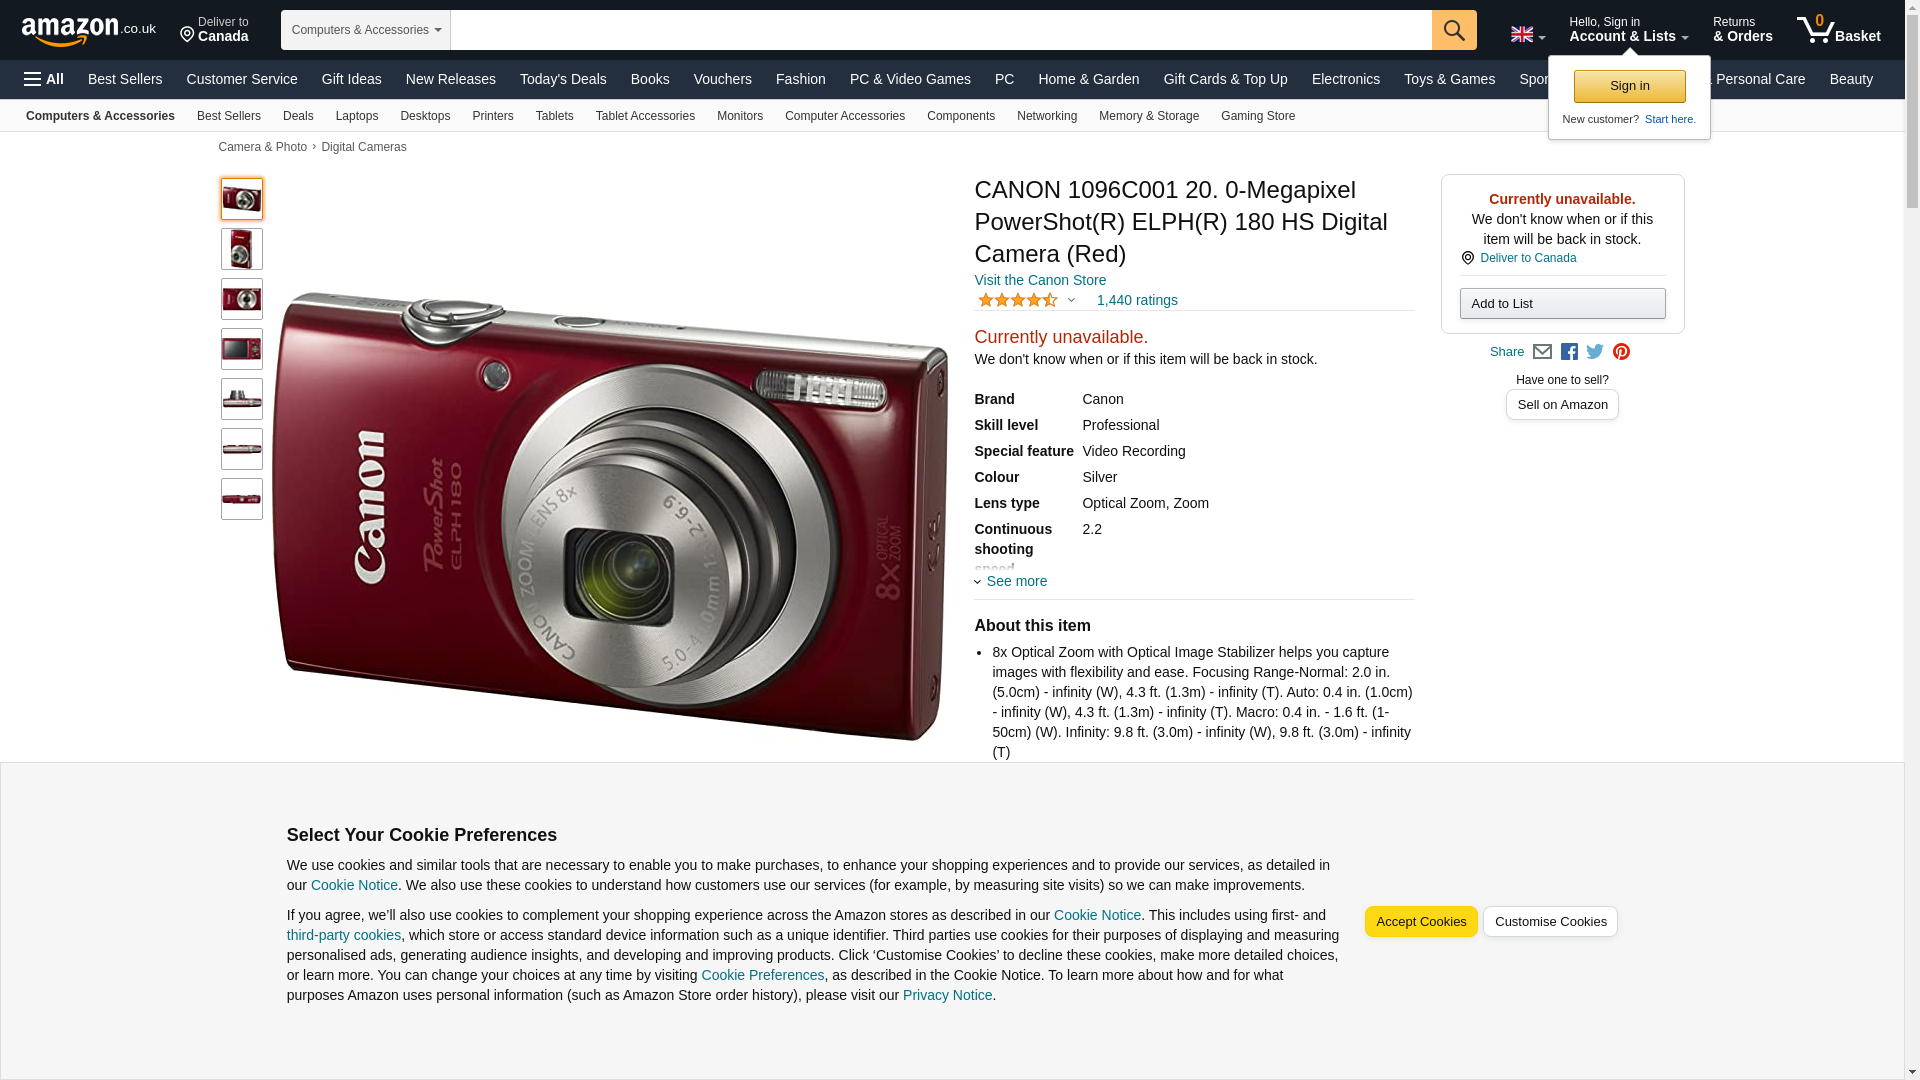Share product on Facebook
The image size is (1920, 1080).
[1569, 352]
